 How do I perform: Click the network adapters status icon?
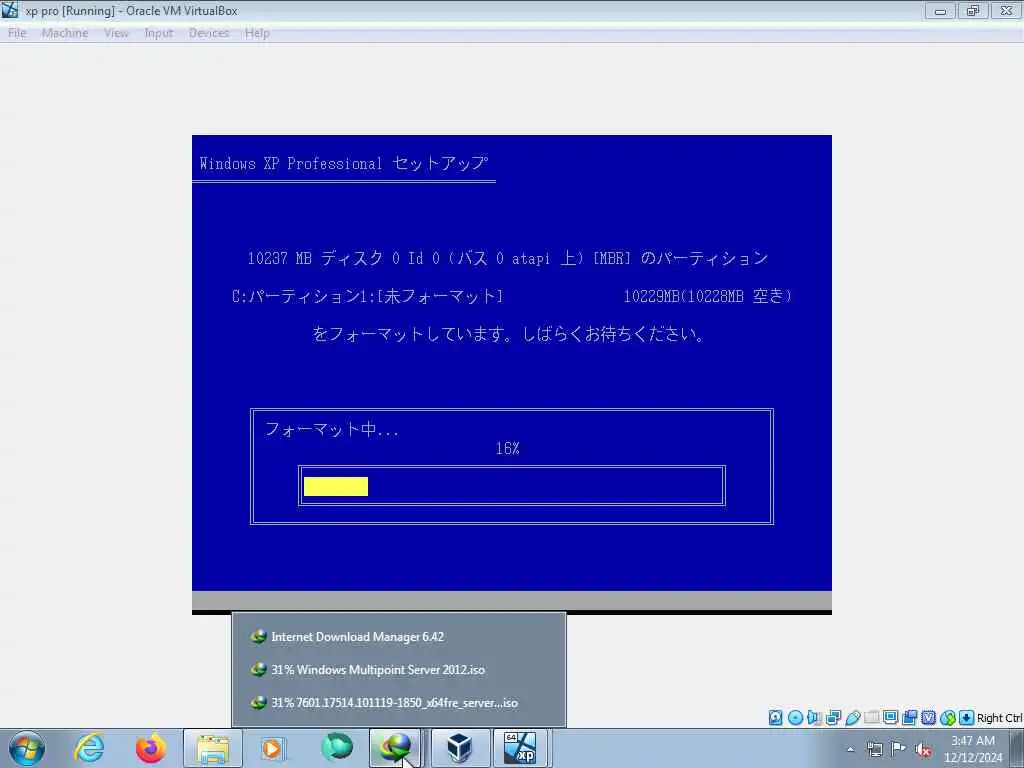click(x=833, y=718)
